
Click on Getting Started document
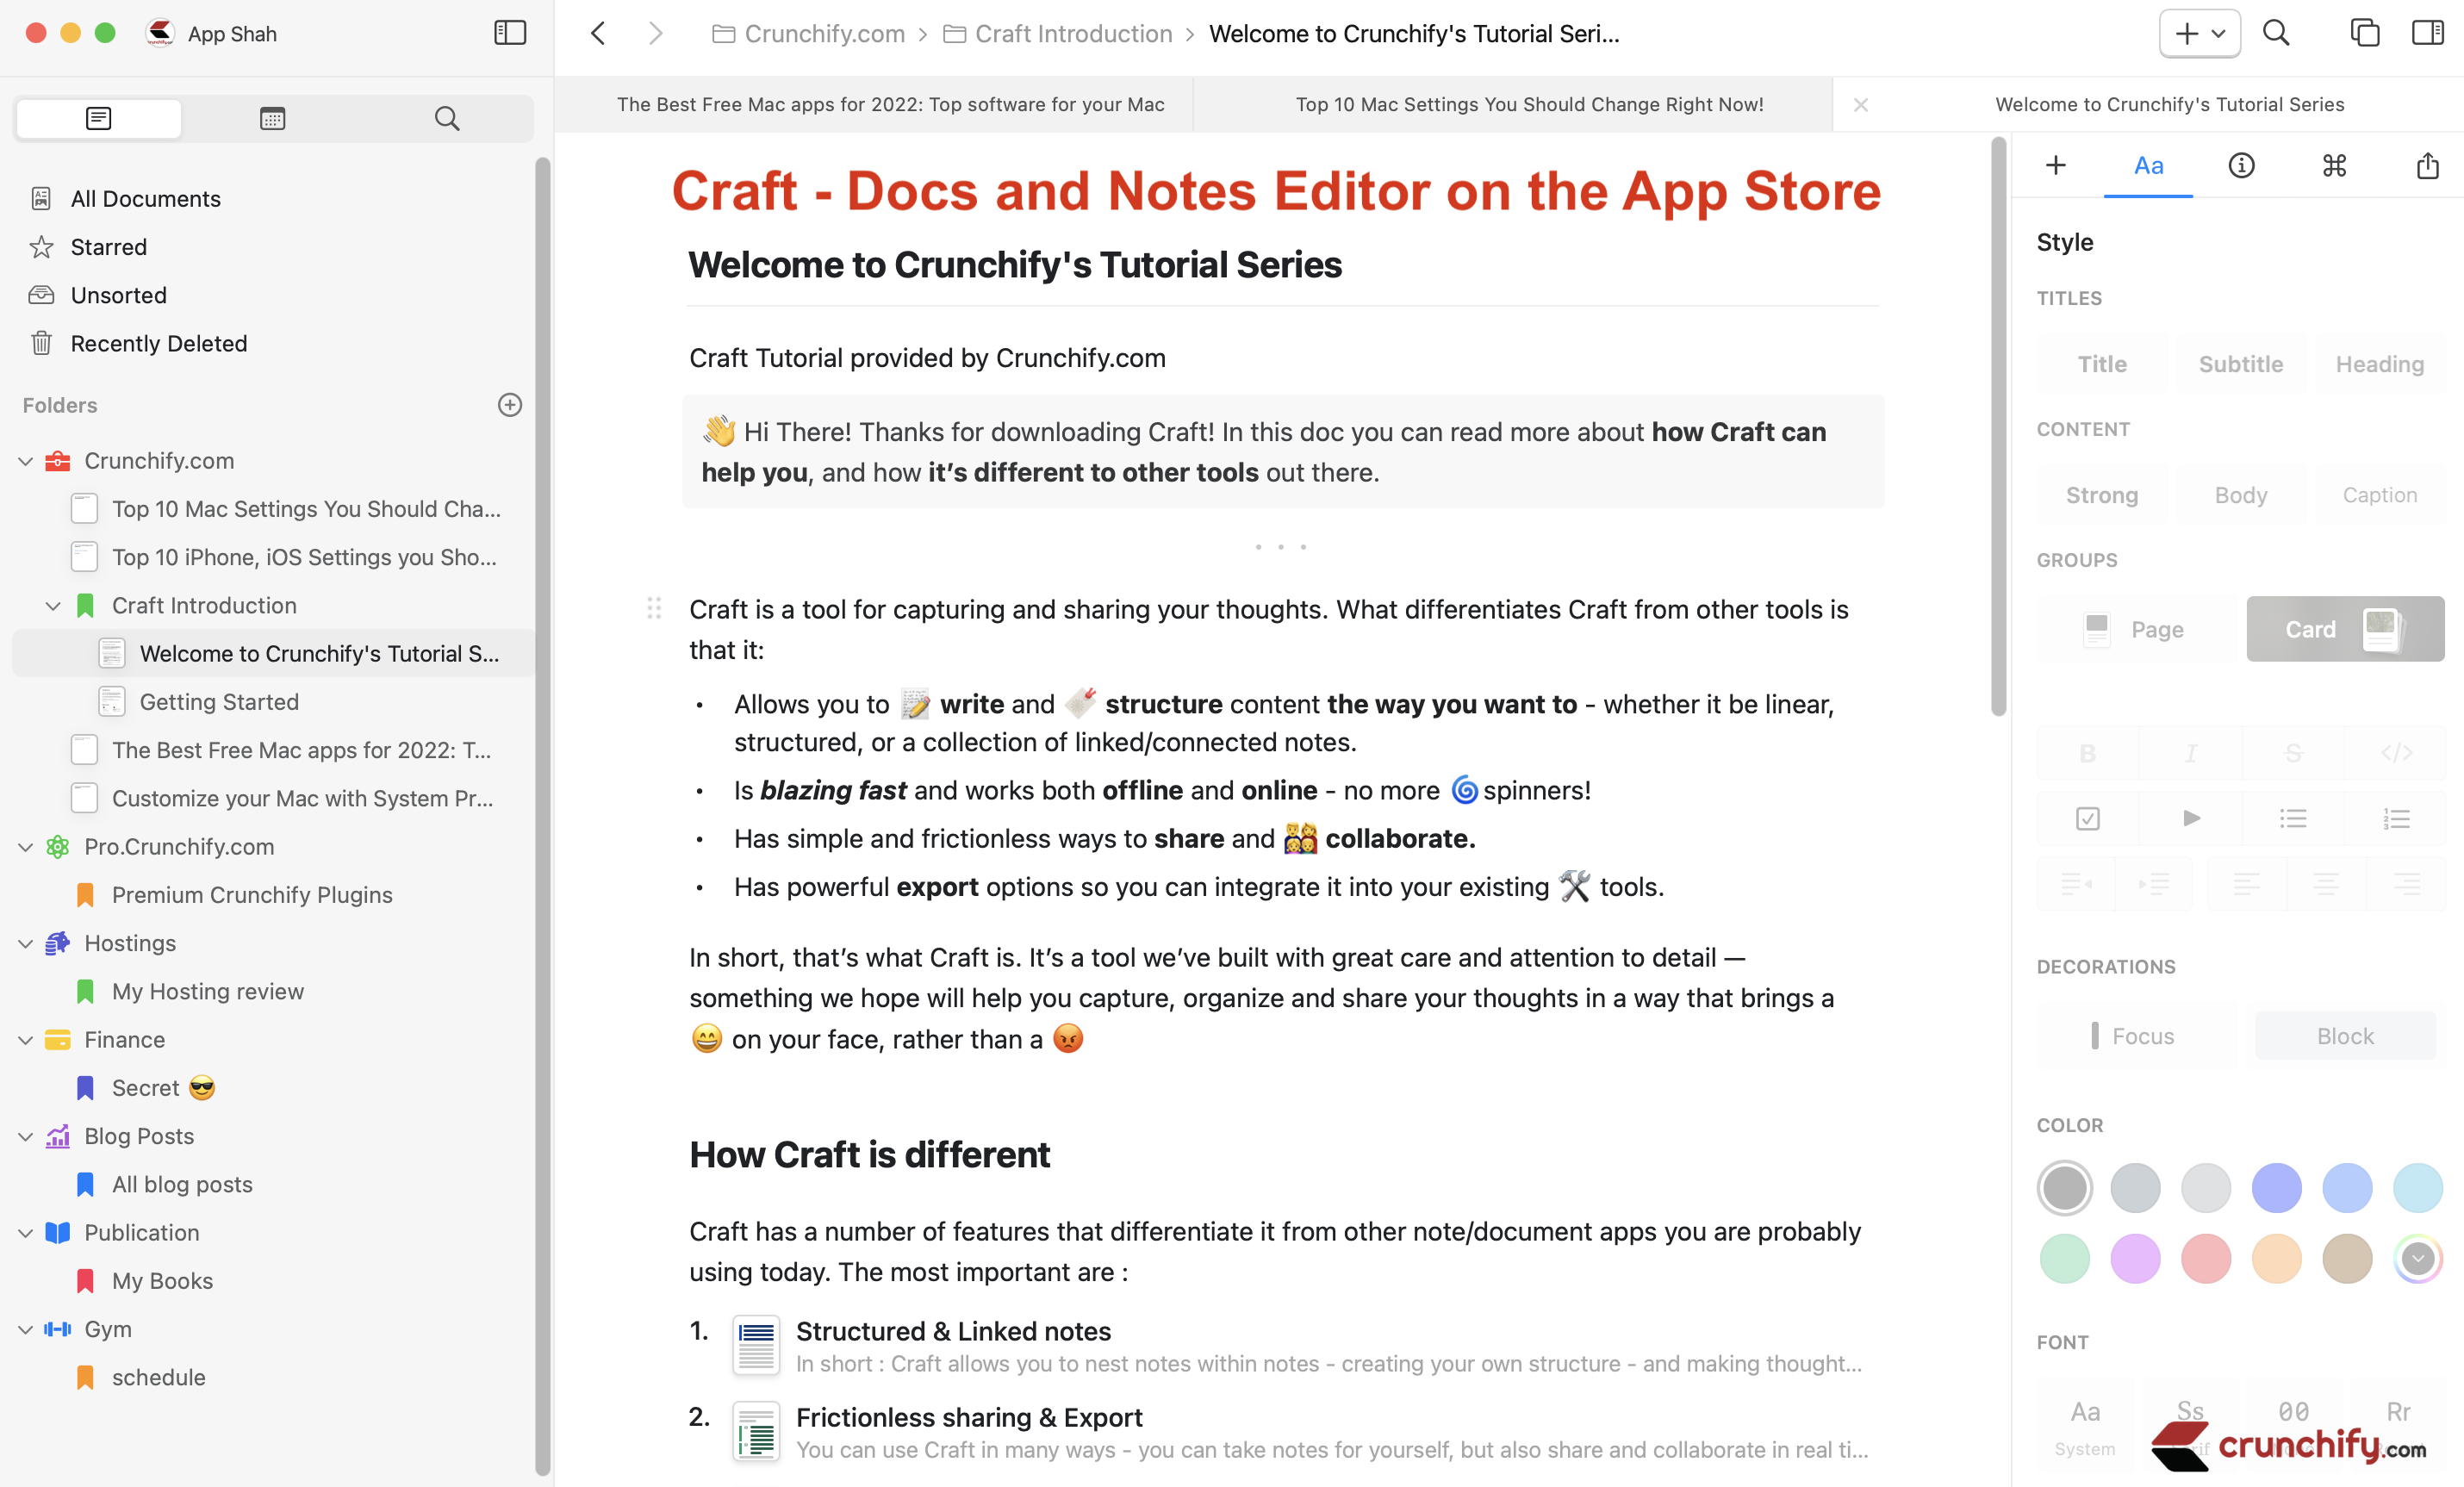point(218,702)
